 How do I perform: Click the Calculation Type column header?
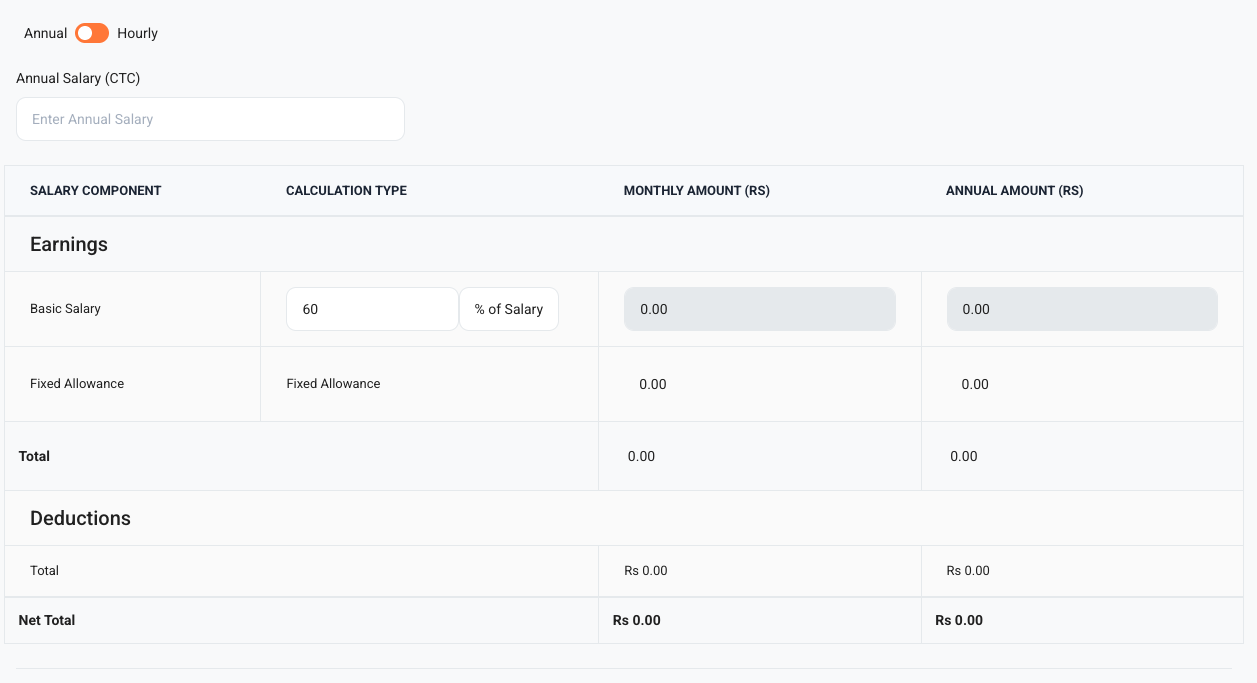346,190
